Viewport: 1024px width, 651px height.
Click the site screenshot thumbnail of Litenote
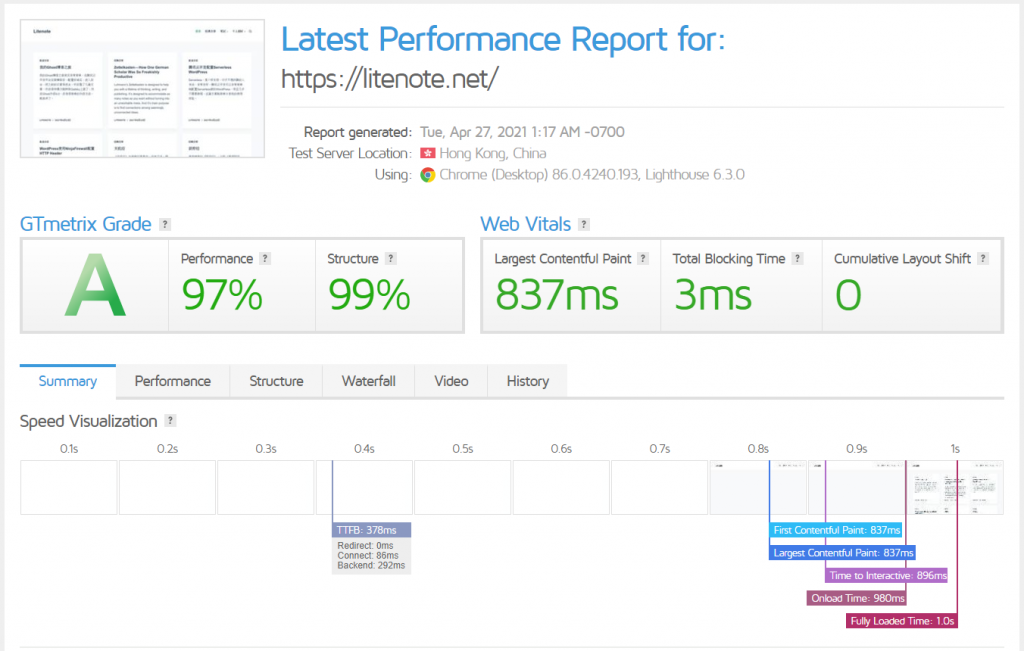(142, 88)
